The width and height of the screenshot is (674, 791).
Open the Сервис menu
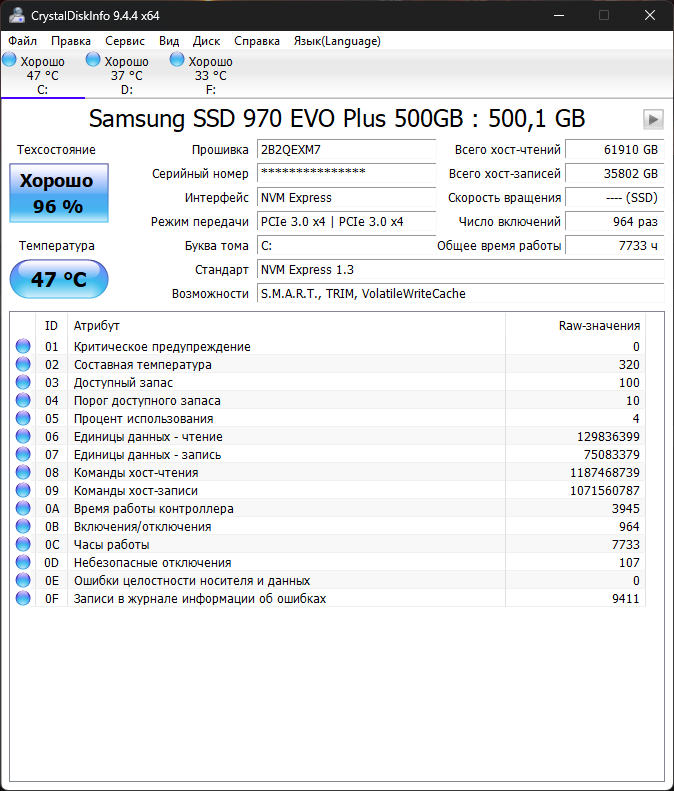coord(125,41)
